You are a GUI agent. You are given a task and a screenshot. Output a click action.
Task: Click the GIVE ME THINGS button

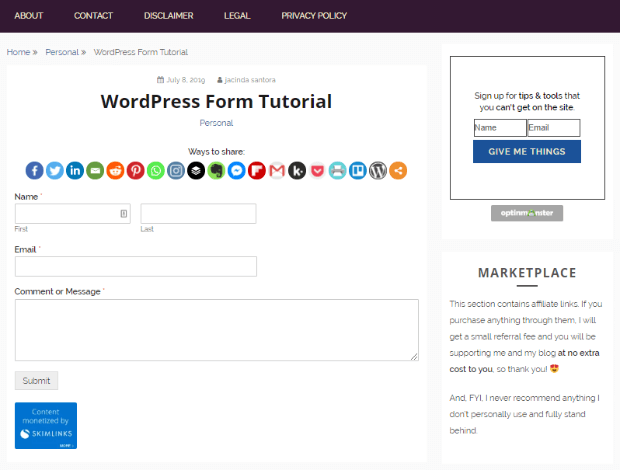coord(527,151)
